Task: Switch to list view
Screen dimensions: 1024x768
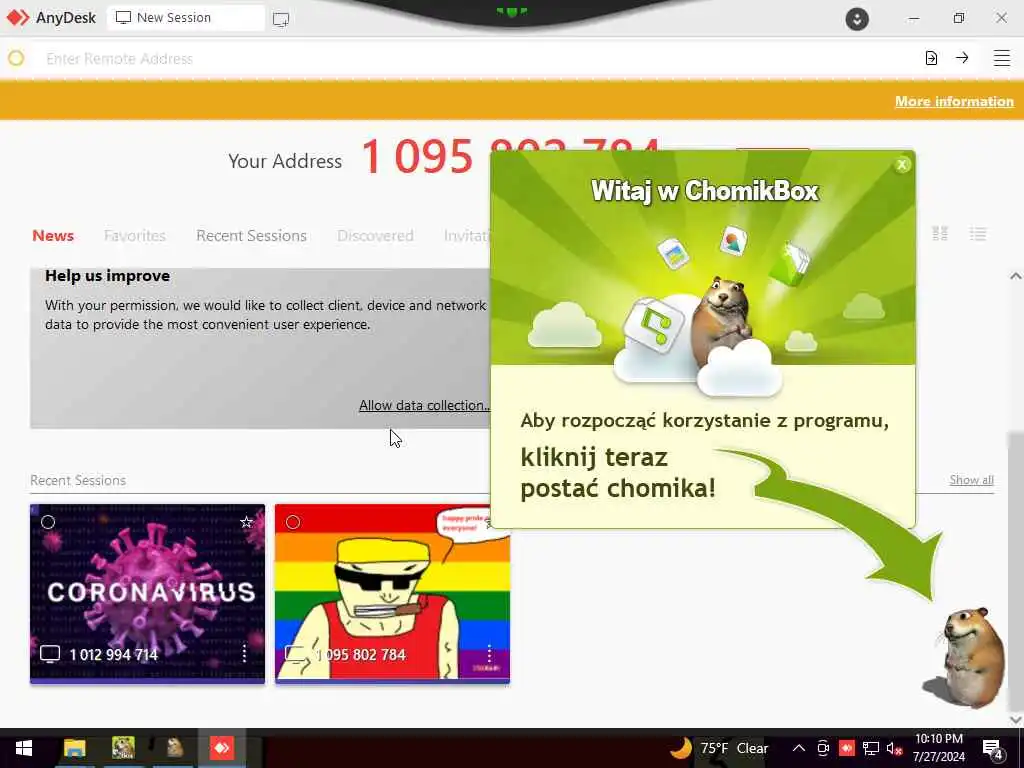Action: tap(978, 234)
